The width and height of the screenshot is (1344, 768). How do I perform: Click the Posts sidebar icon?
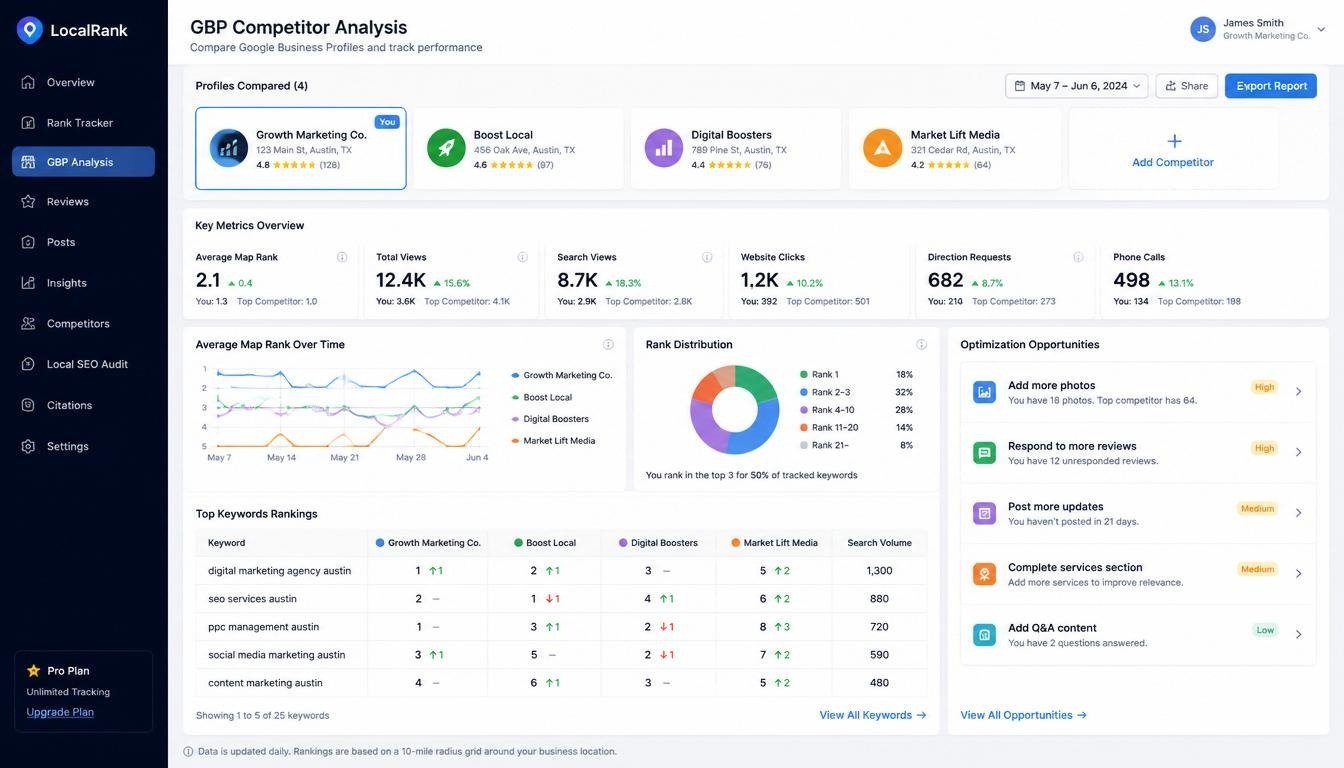pyautogui.click(x=28, y=242)
